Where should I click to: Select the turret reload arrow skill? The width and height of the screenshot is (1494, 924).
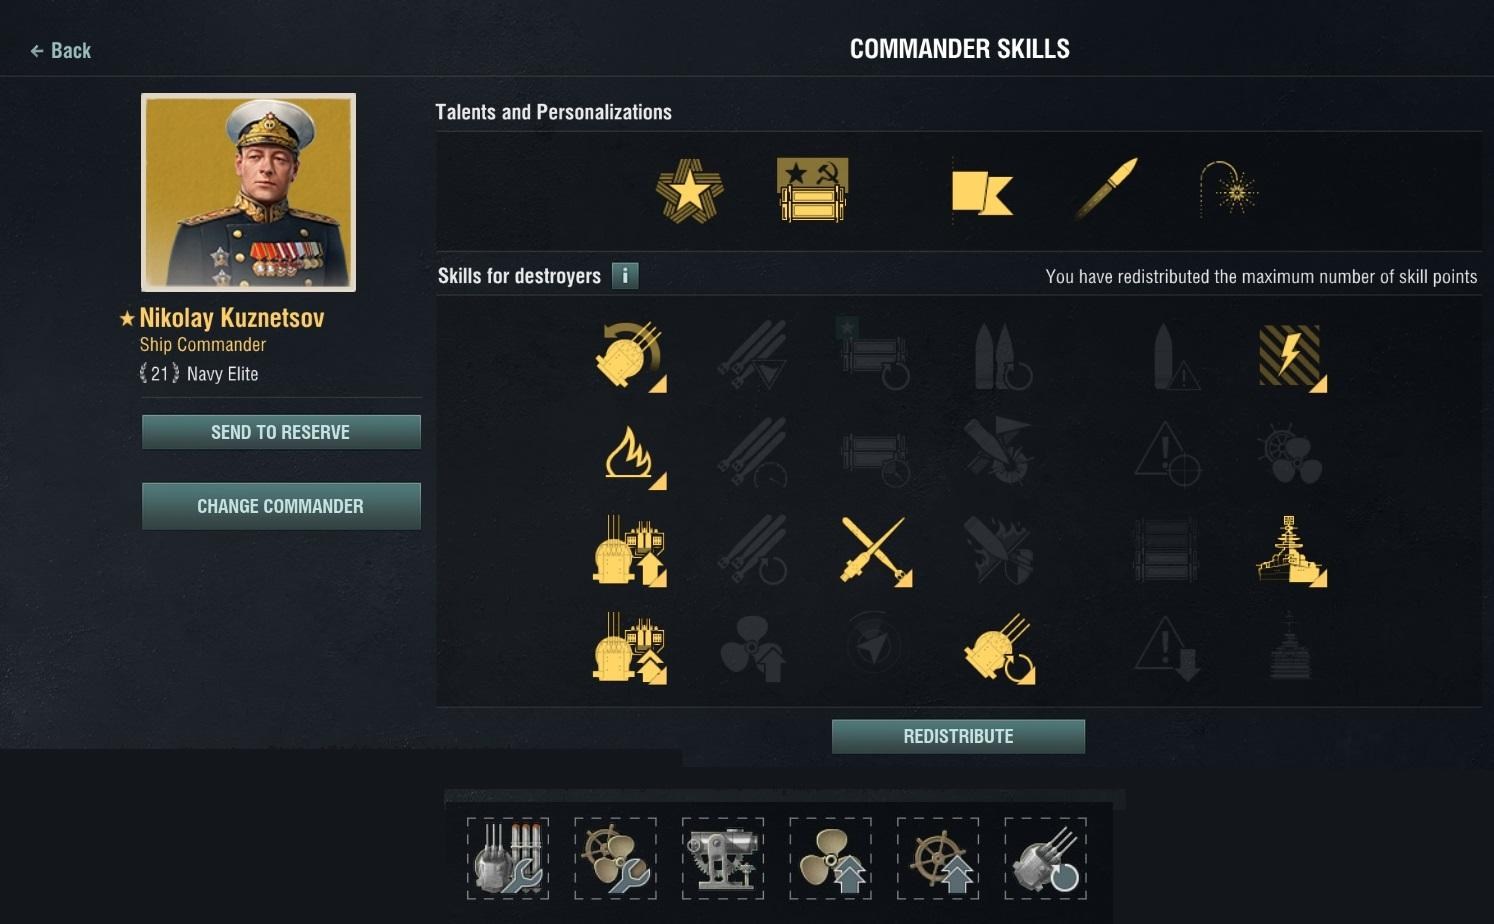[1000, 649]
